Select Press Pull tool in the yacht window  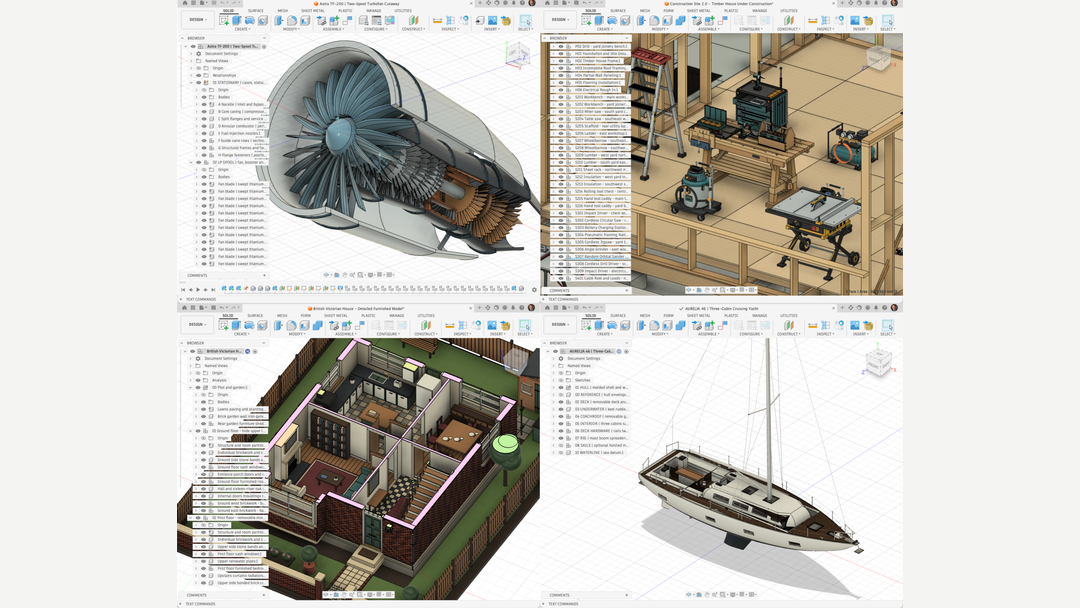(641, 326)
